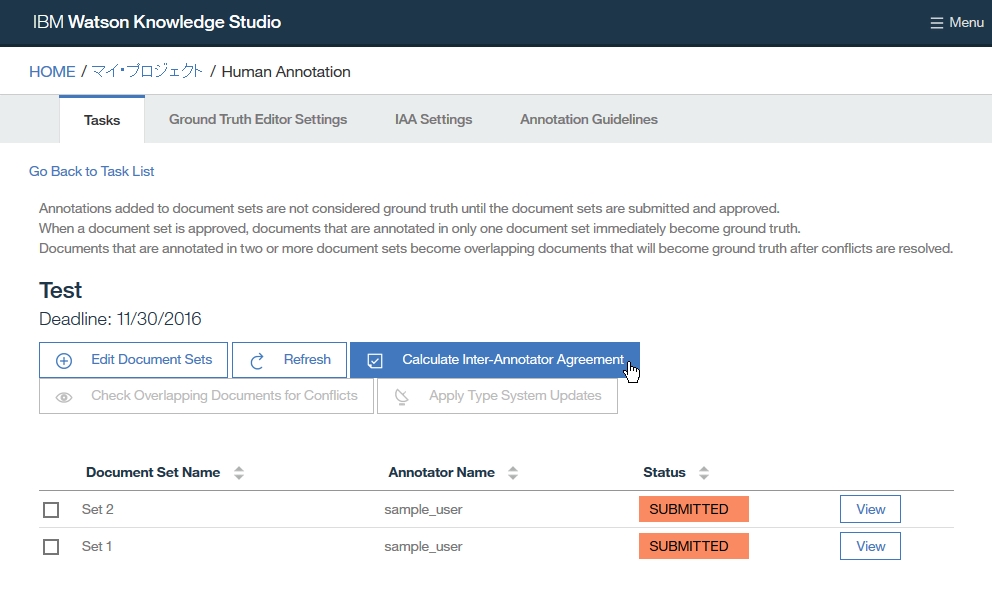Follow the Go Back to Task List link
The width and height of the screenshot is (992, 601).
[91, 171]
